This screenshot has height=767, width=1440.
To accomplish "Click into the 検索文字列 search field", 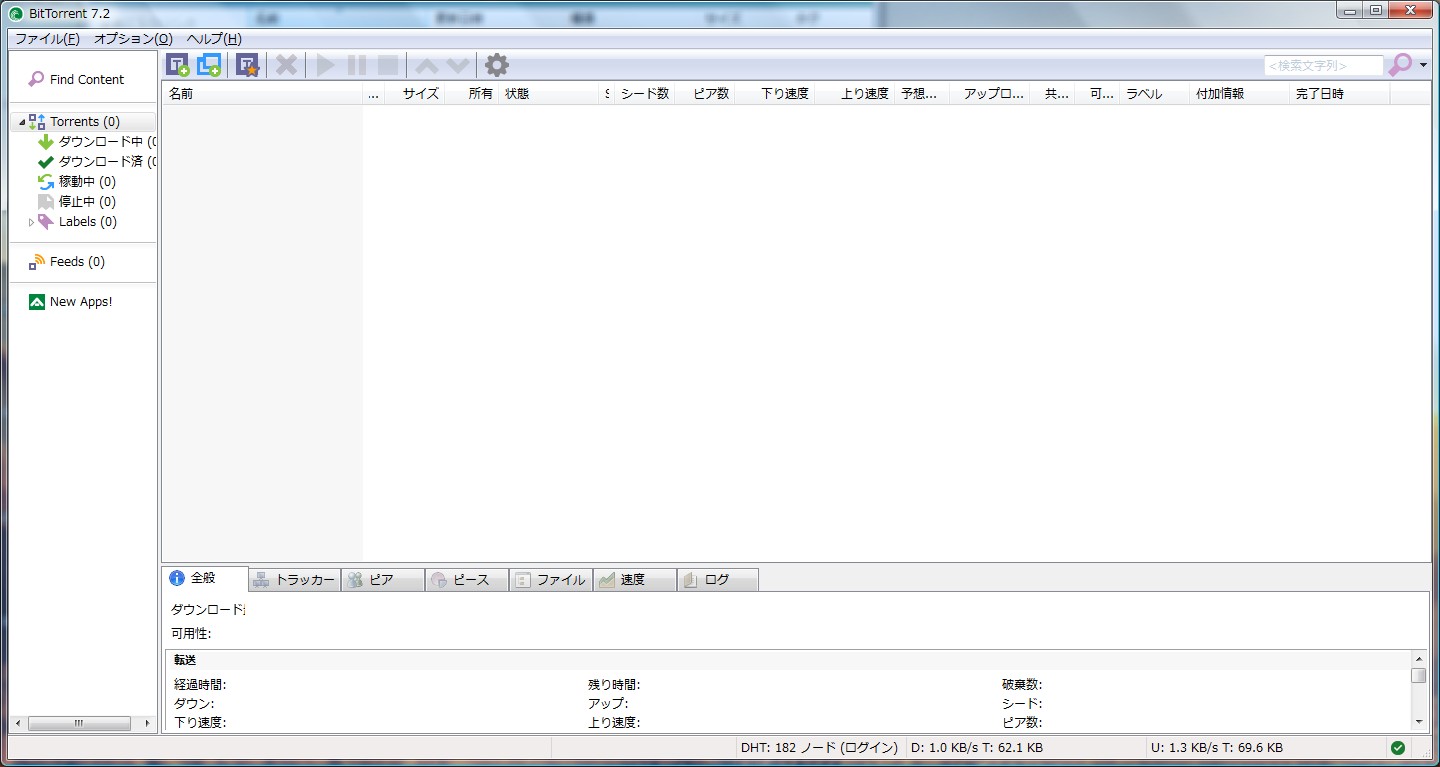I will 1324,65.
